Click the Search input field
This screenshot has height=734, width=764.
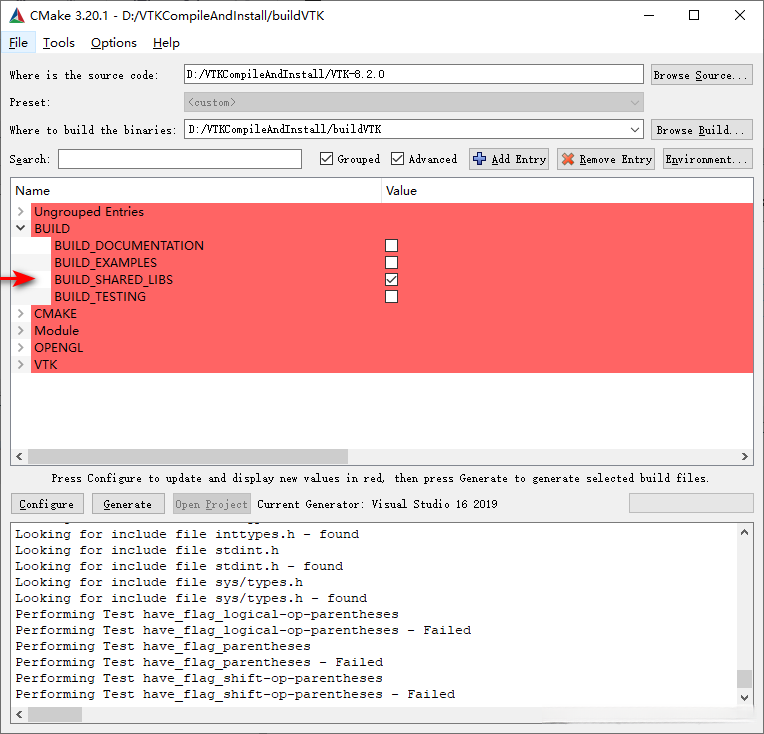coord(180,159)
